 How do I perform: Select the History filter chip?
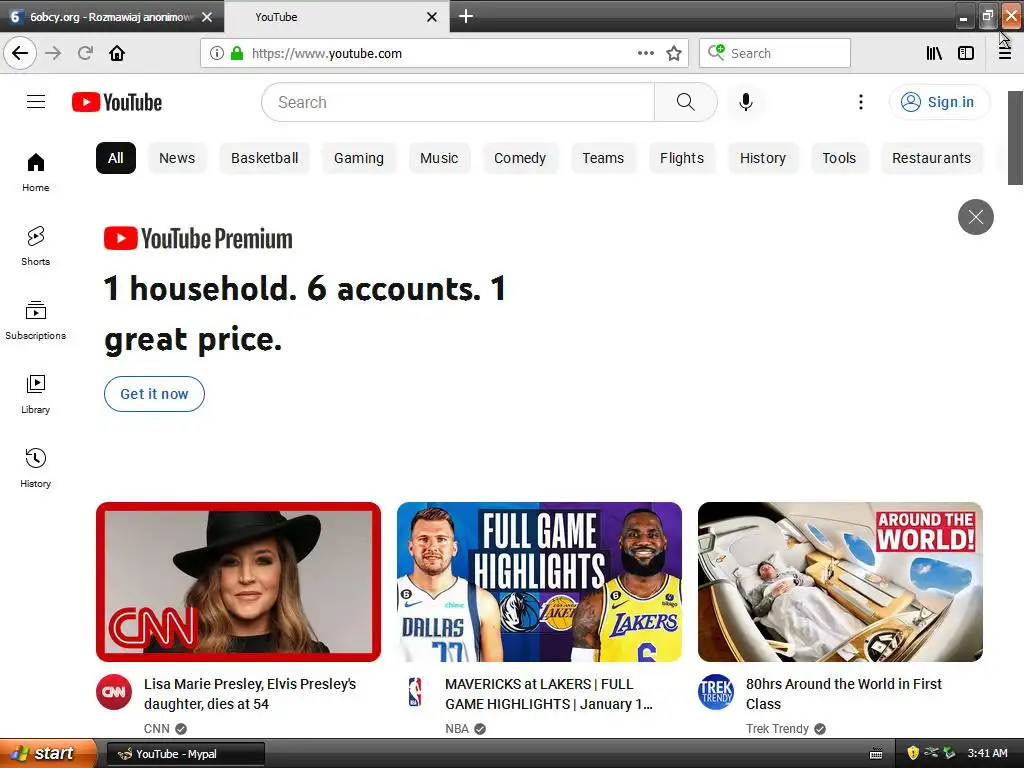763,158
